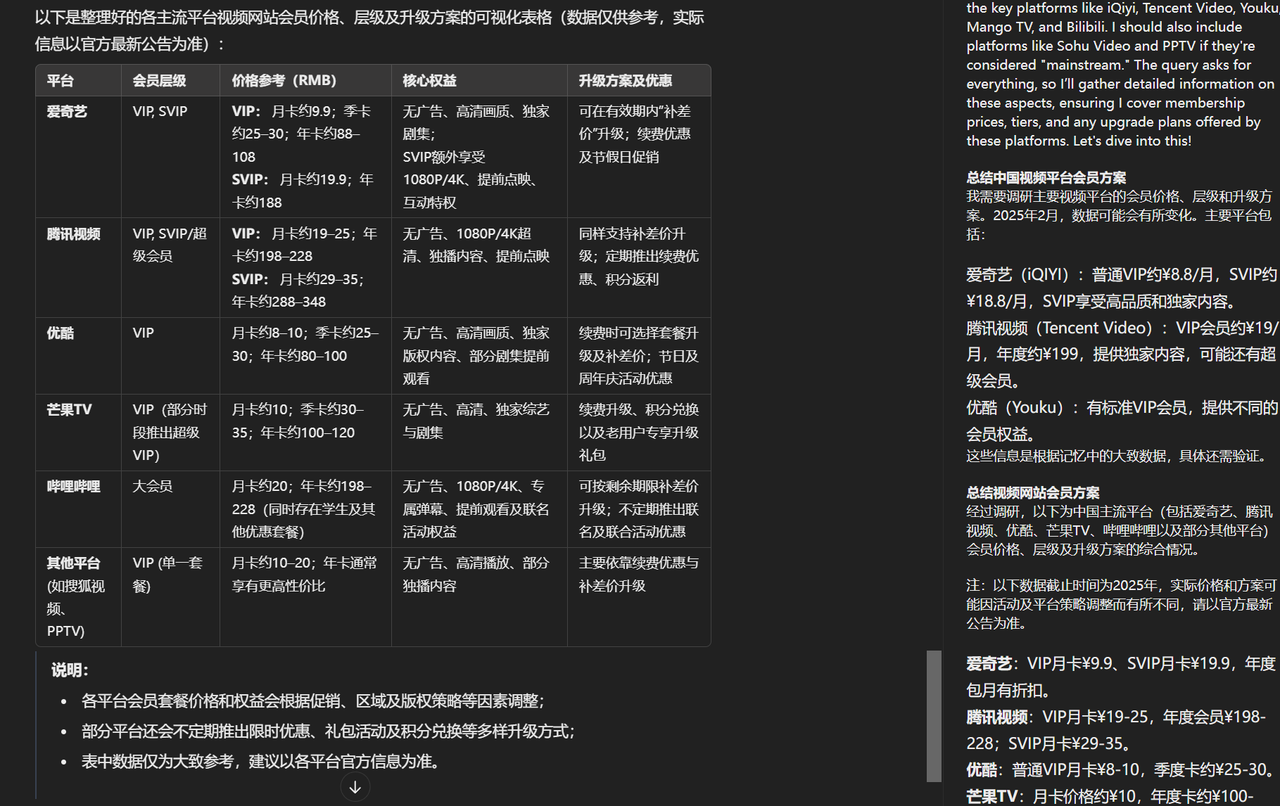This screenshot has width=1280, height=806.
Task: Click benefits cell mentioning 独家版权内容
Action: 479,356
